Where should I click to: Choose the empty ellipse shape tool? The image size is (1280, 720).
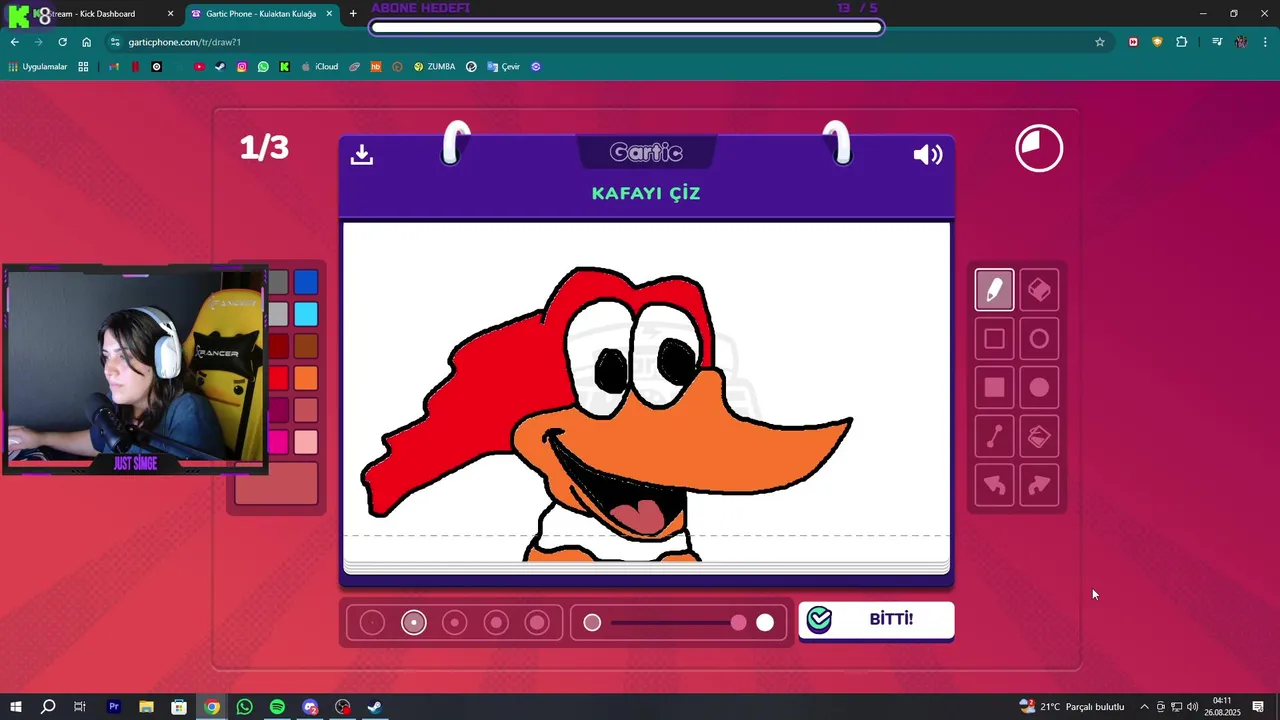click(x=1039, y=339)
